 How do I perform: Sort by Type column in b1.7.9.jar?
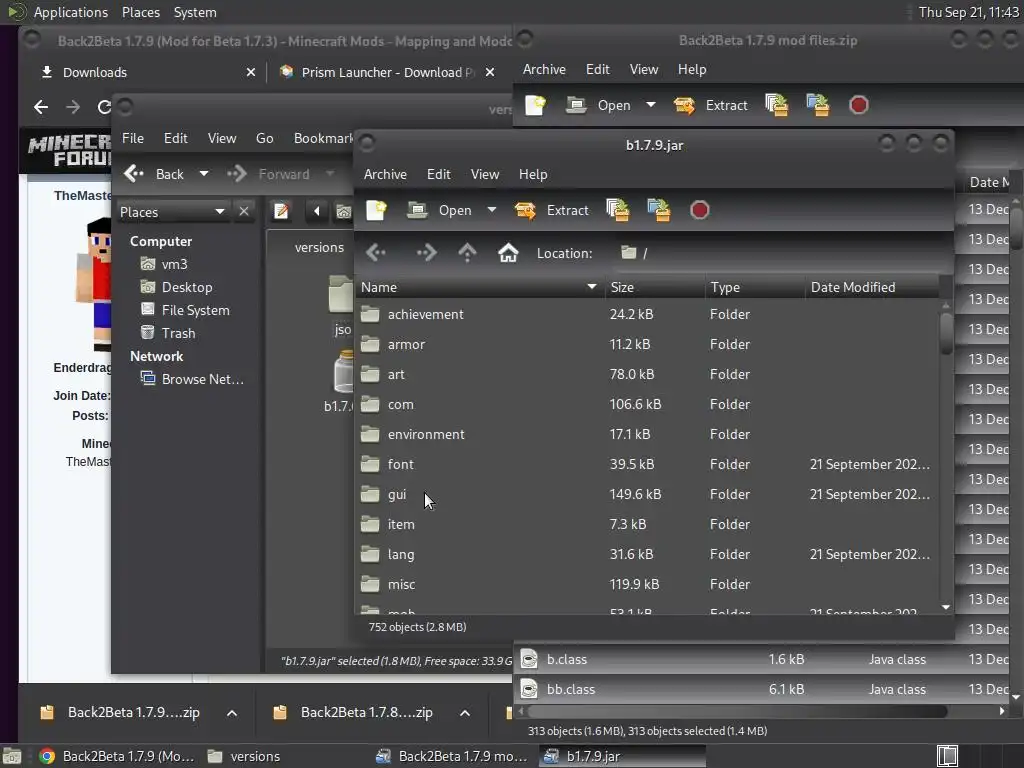click(754, 287)
